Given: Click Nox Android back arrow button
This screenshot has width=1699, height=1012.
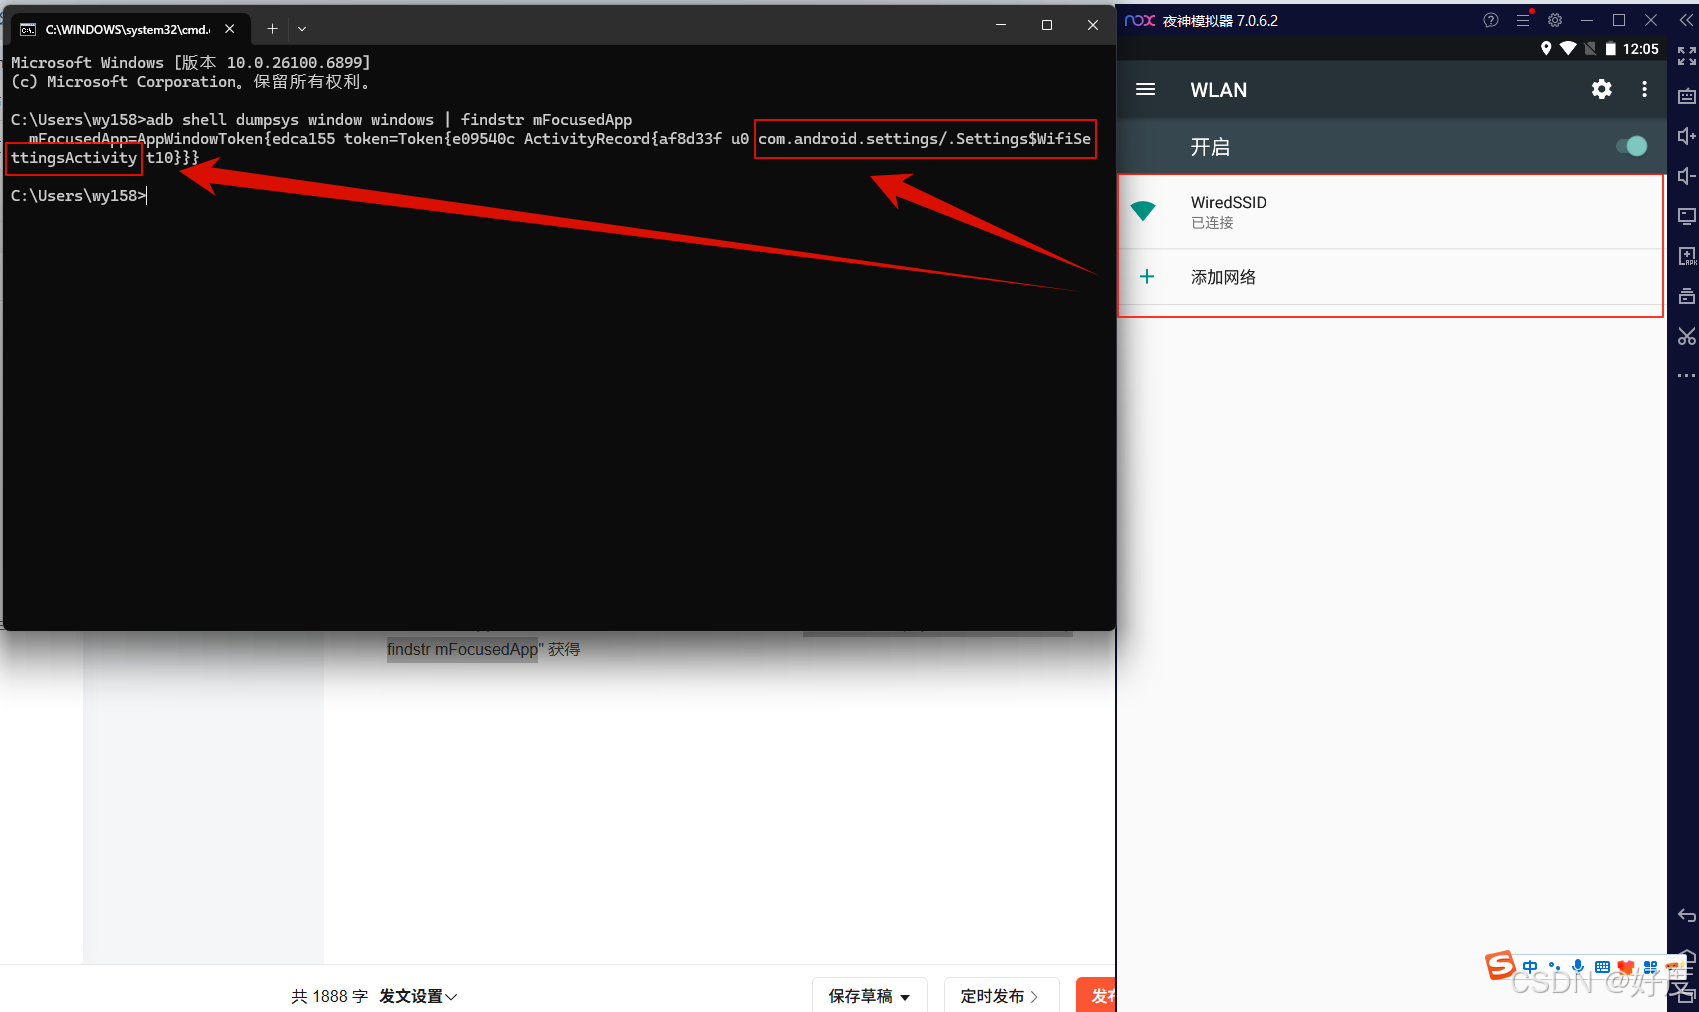Looking at the screenshot, I should [x=1687, y=915].
